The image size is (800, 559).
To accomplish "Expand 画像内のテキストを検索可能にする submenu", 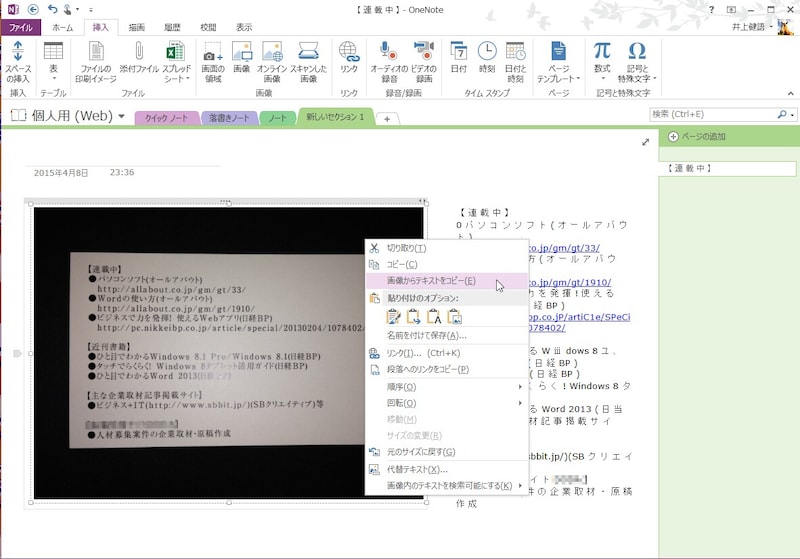I will (x=447, y=486).
